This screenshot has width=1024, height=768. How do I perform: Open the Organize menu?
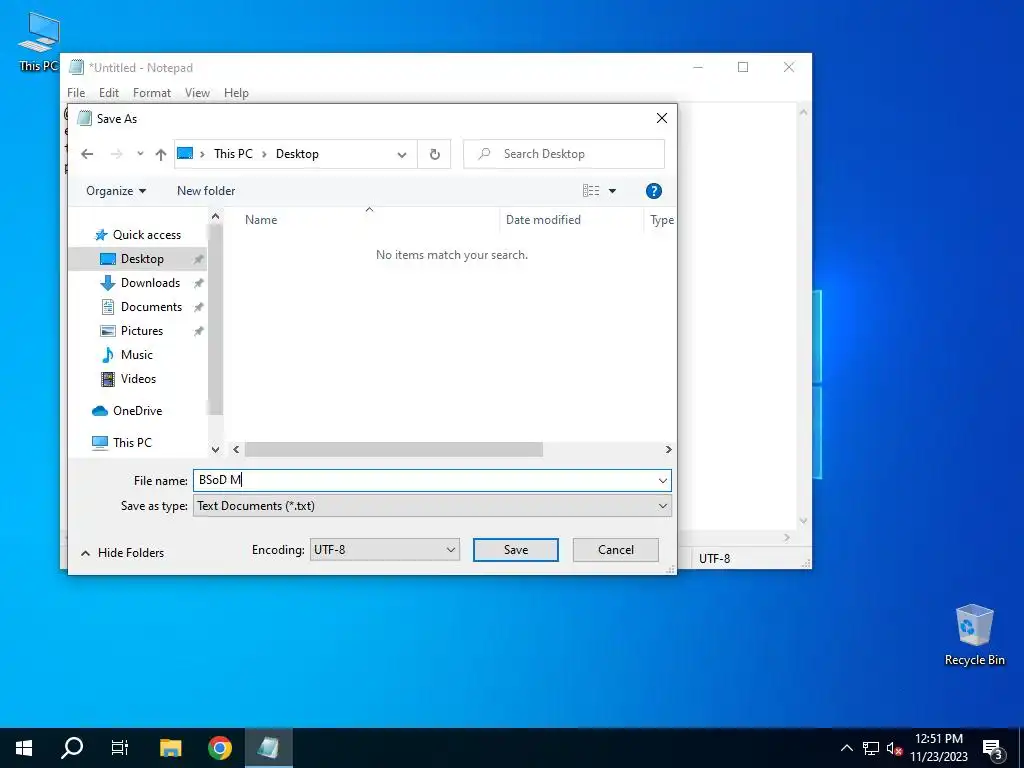coord(116,191)
